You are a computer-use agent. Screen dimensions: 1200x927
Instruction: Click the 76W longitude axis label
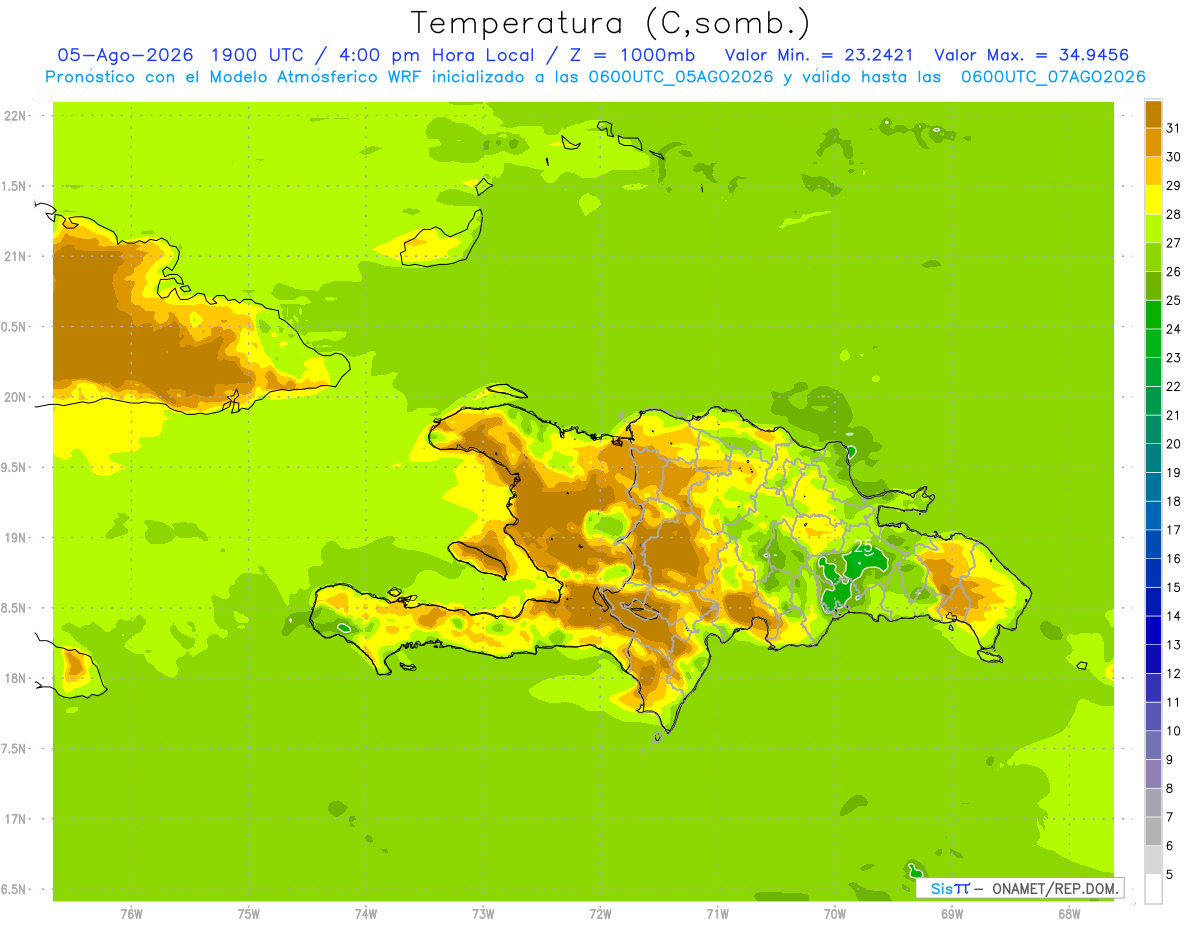(131, 914)
